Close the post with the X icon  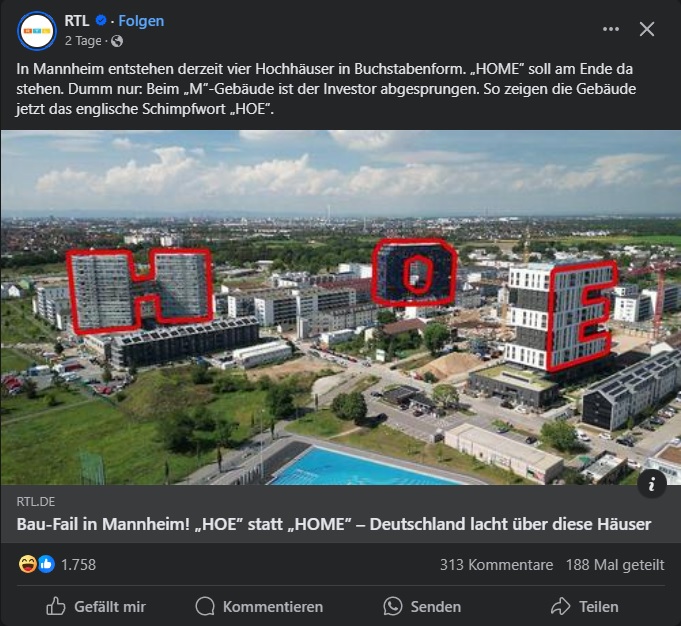click(647, 29)
